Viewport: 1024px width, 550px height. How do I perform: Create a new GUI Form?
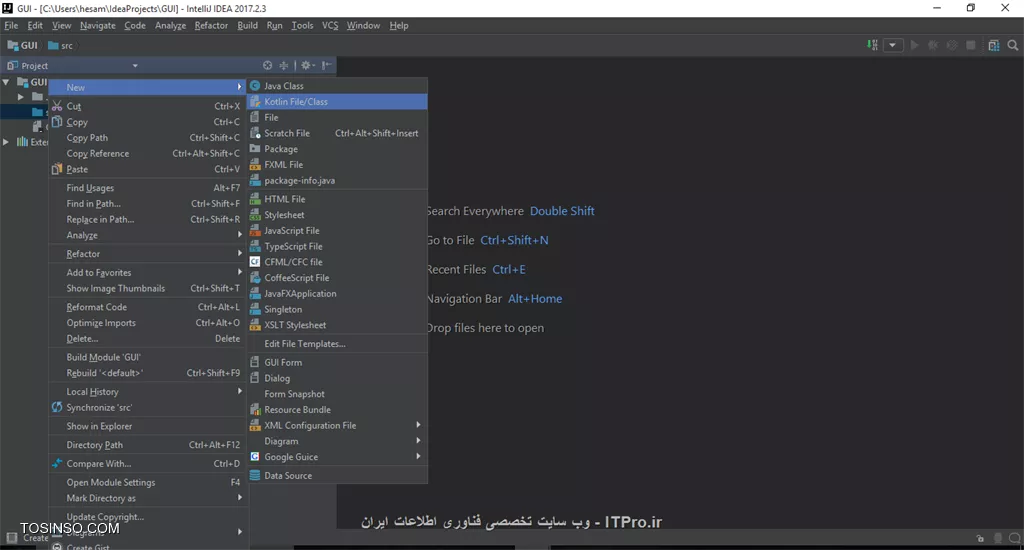pos(337,363)
